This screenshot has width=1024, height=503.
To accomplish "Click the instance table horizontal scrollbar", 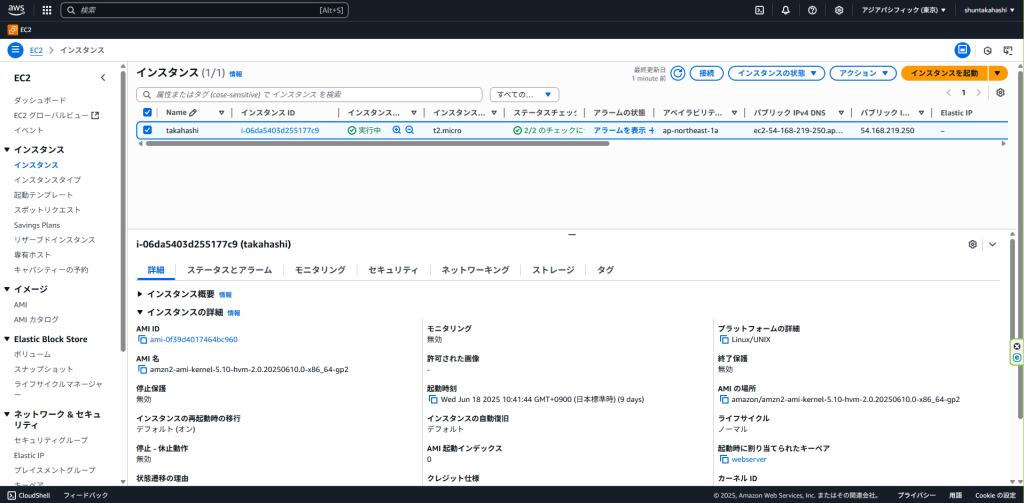I will coord(377,143).
